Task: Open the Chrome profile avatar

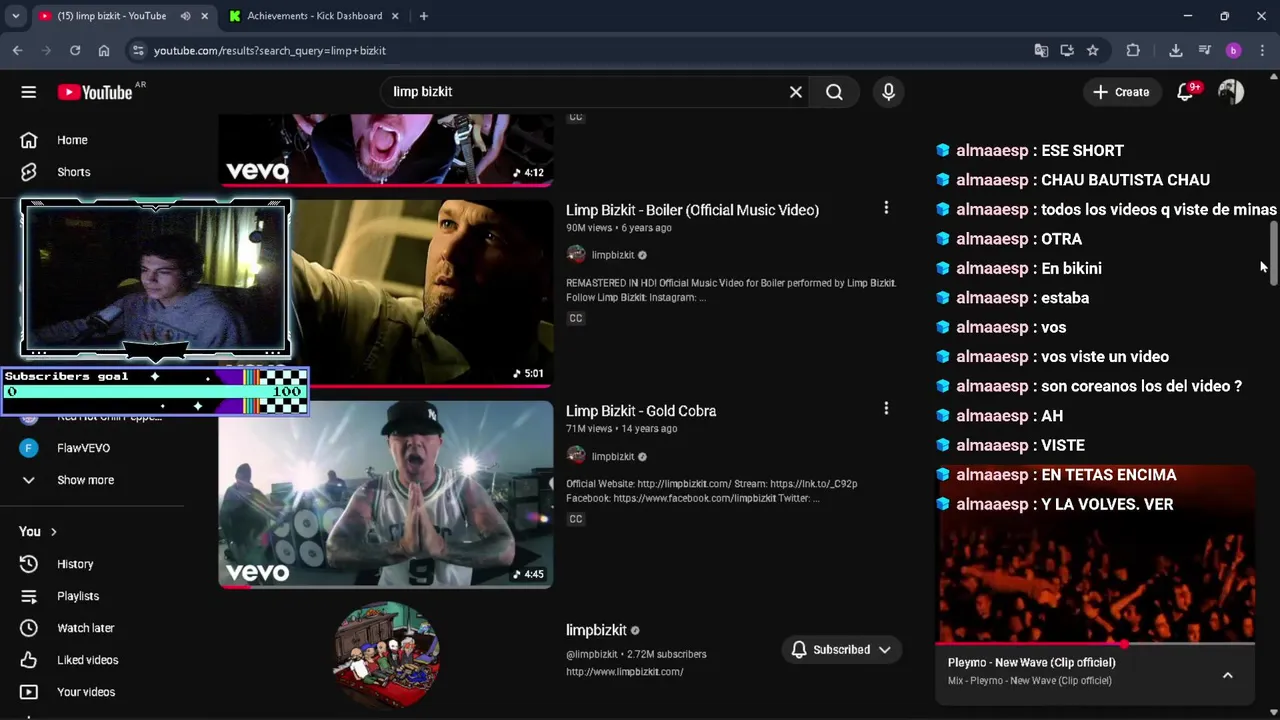Action: [1233, 50]
